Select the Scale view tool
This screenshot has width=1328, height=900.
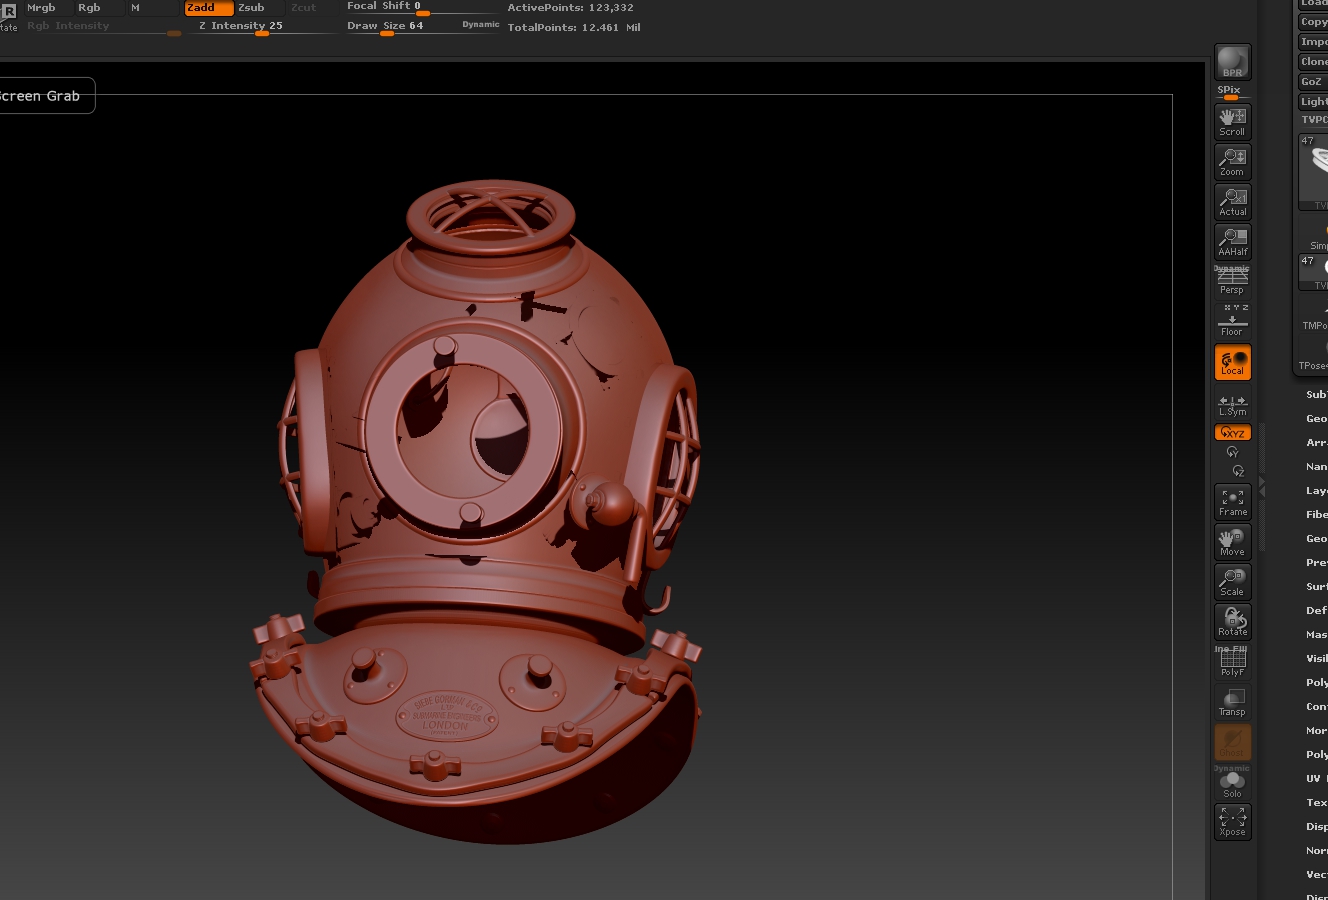1232,582
